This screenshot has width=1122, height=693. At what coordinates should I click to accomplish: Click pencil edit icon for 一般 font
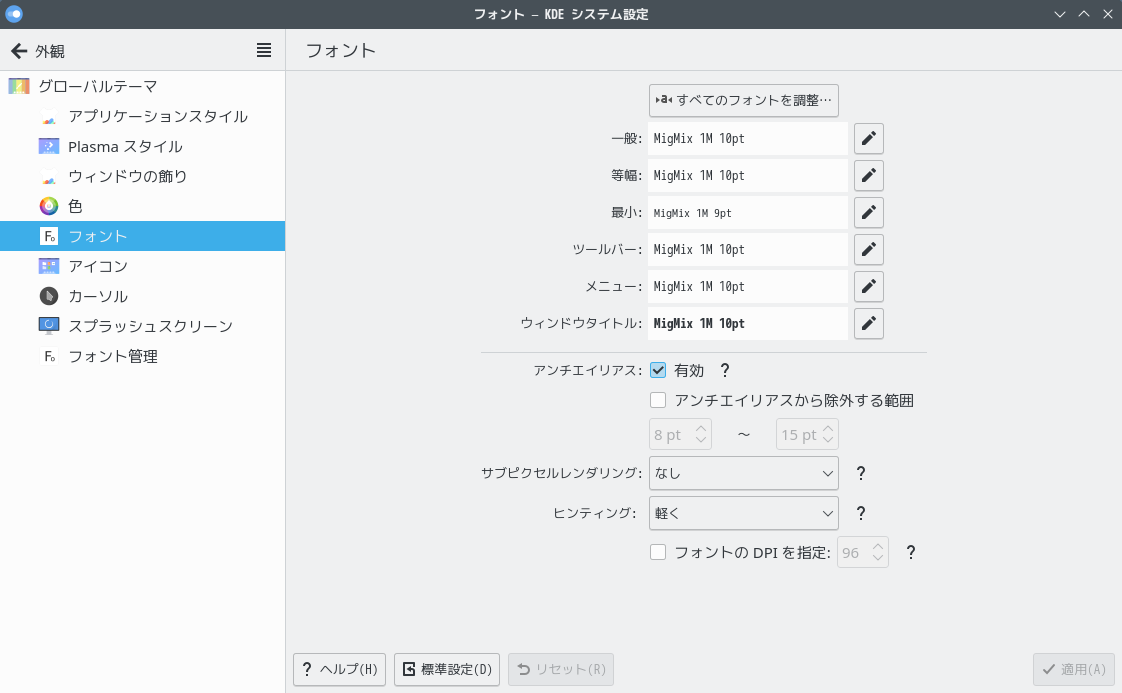click(x=868, y=139)
